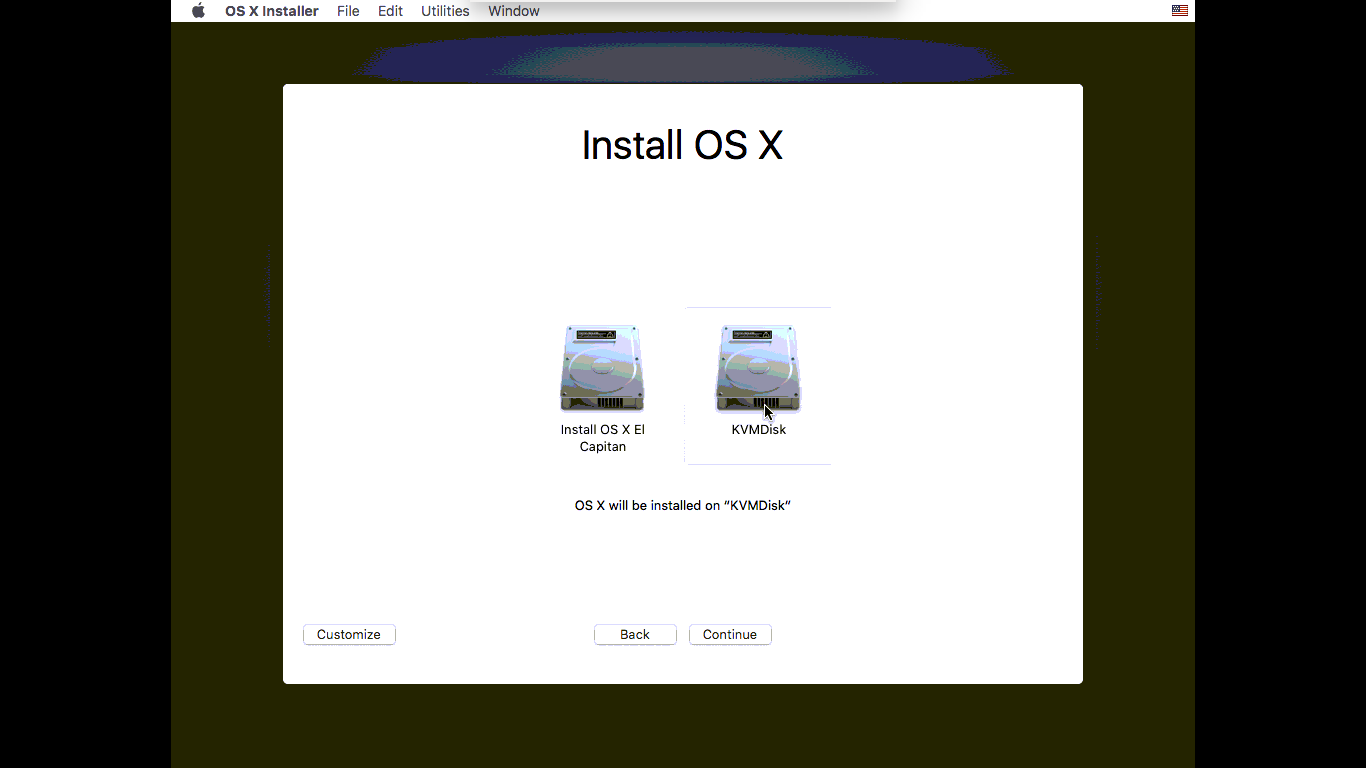Image resolution: width=1366 pixels, height=768 pixels.
Task: Open the Apple menu
Action: pos(198,11)
